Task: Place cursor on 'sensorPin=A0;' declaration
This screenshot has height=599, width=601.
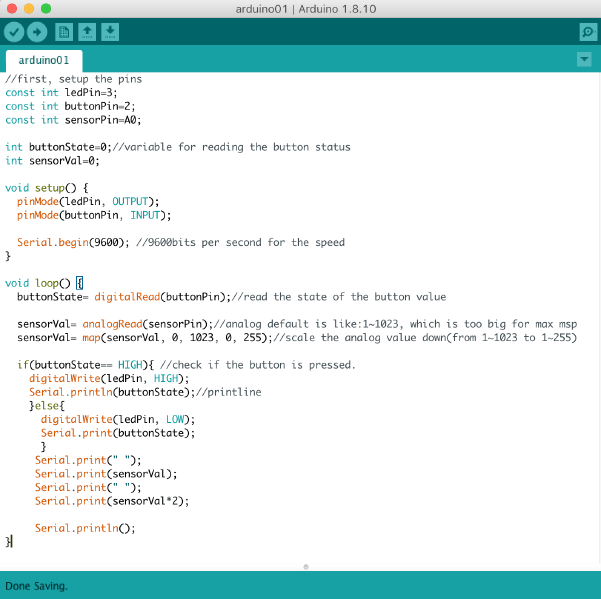Action: (103, 120)
